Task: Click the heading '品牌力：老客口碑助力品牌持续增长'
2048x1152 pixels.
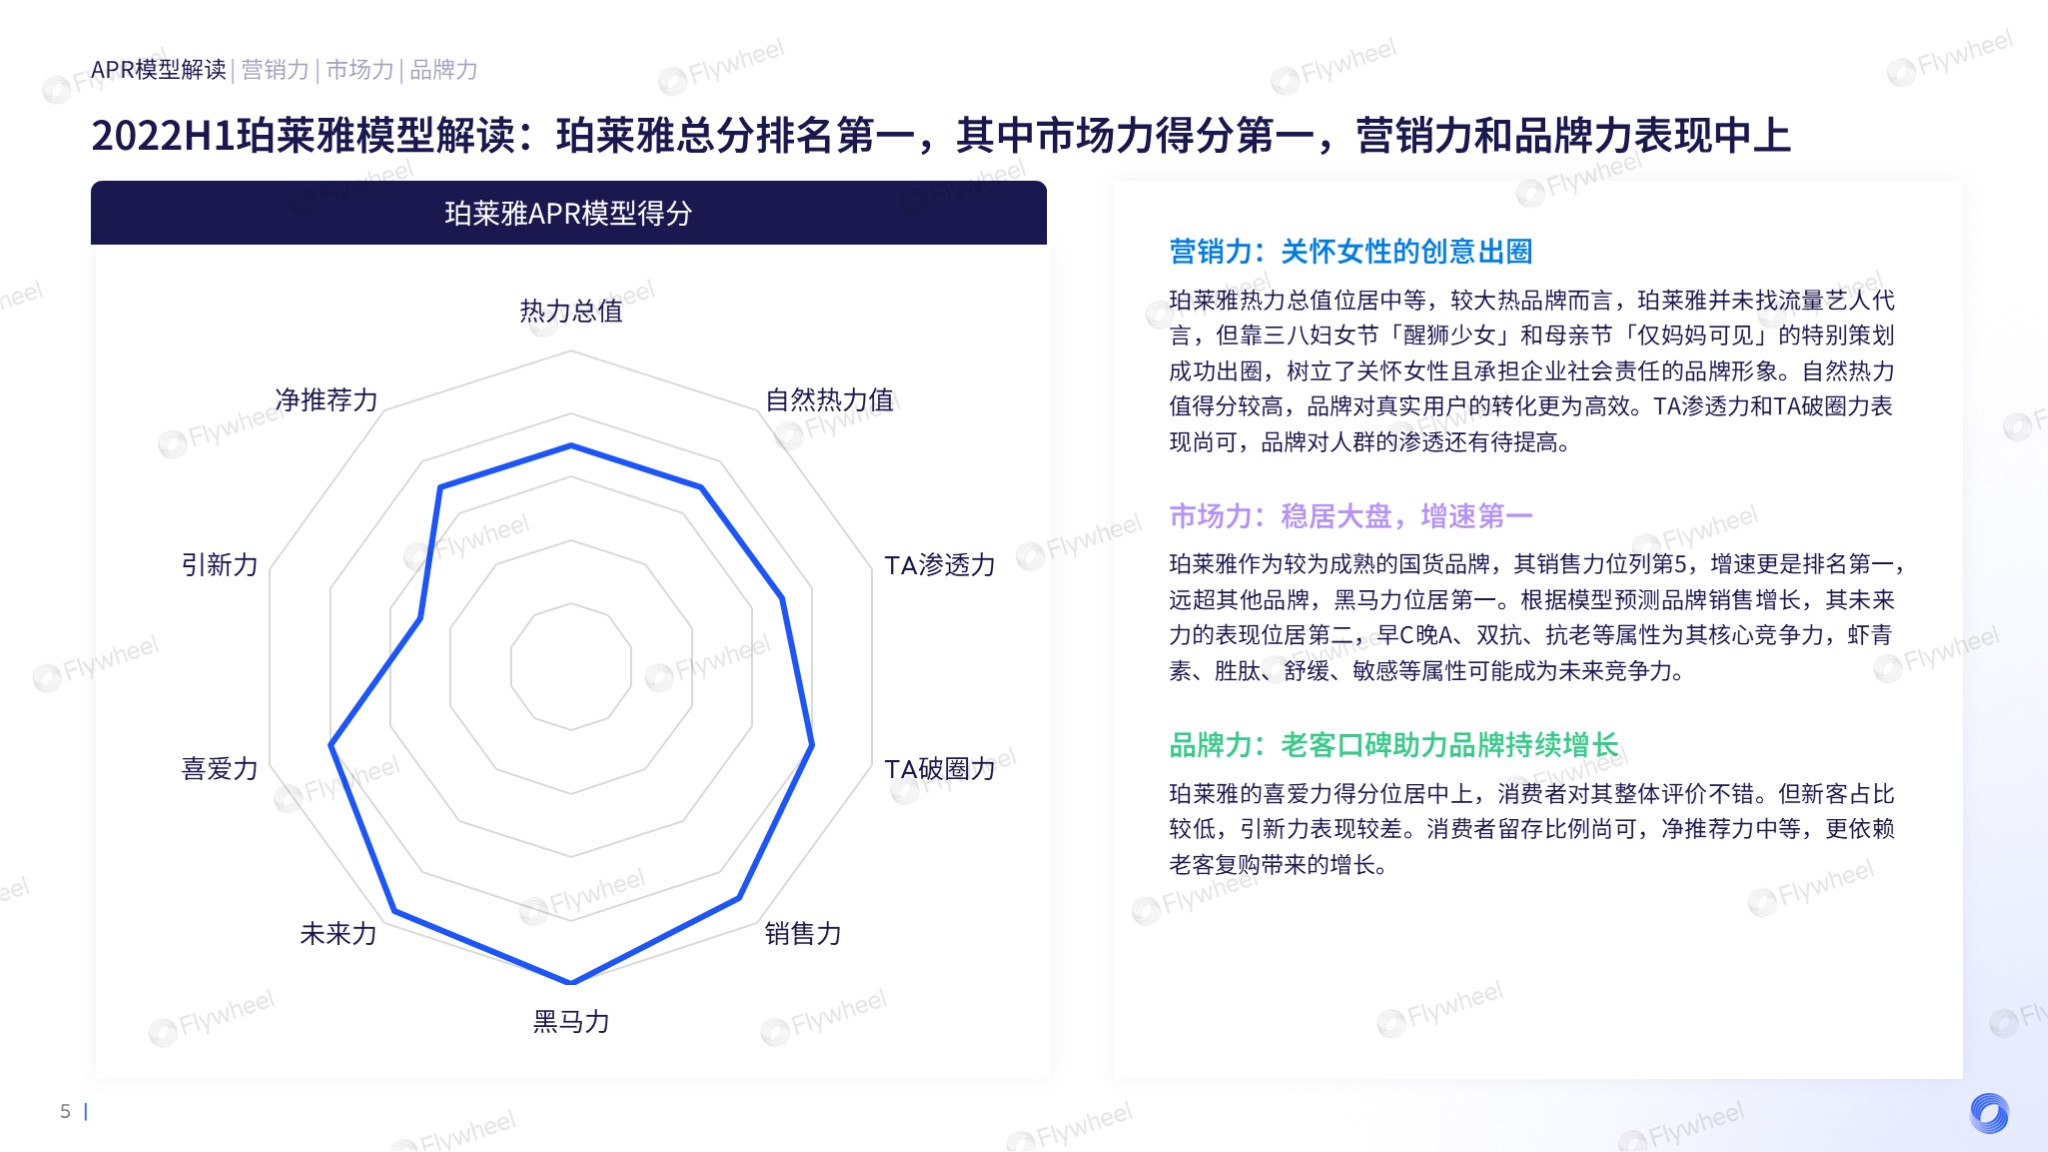Action: pos(1394,745)
